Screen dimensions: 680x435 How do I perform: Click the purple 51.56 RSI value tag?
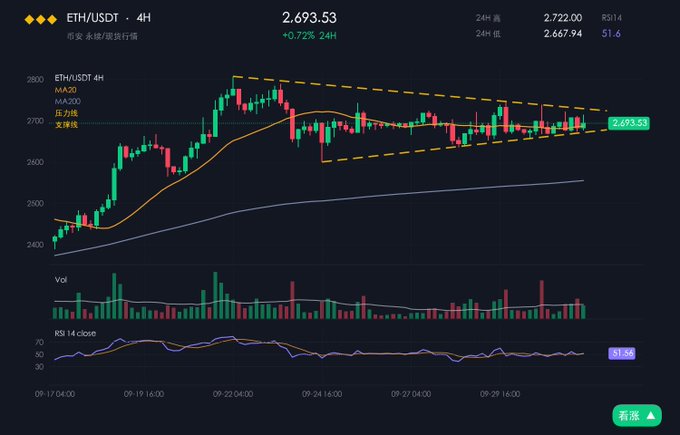[x=622, y=353]
